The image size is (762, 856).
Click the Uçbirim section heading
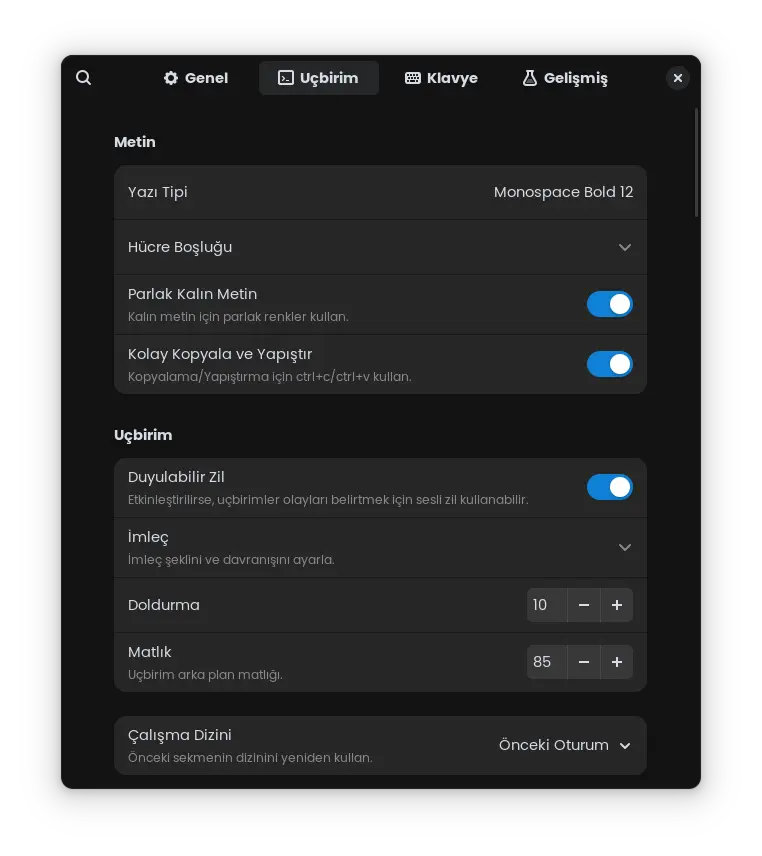(143, 435)
